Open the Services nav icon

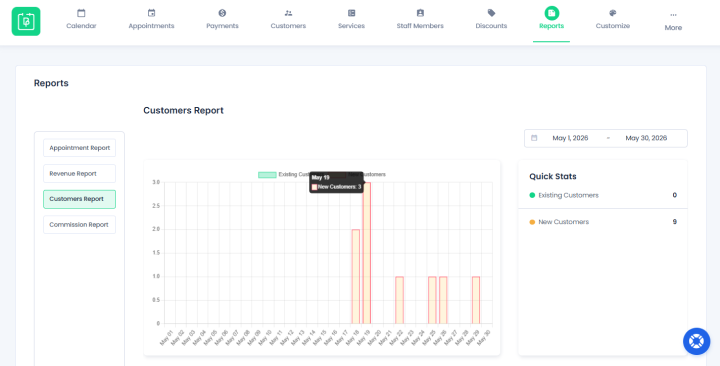[351, 13]
